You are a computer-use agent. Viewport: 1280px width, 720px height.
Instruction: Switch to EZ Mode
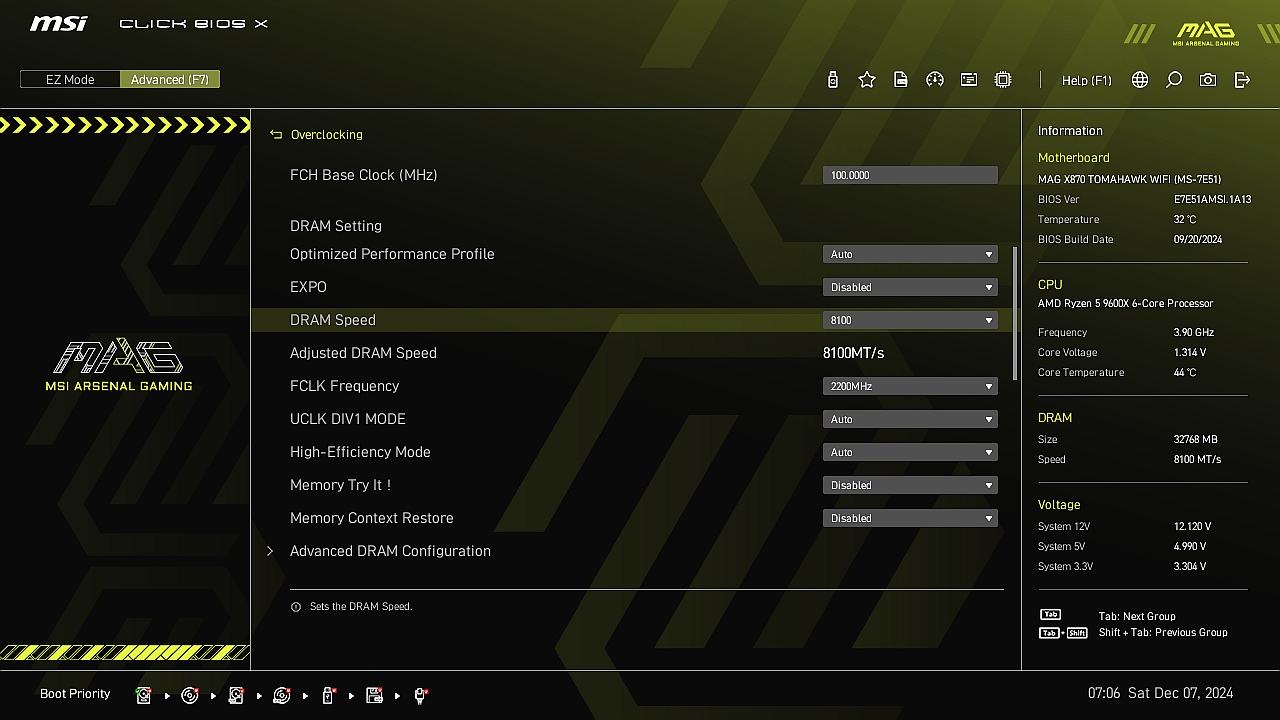pos(70,80)
